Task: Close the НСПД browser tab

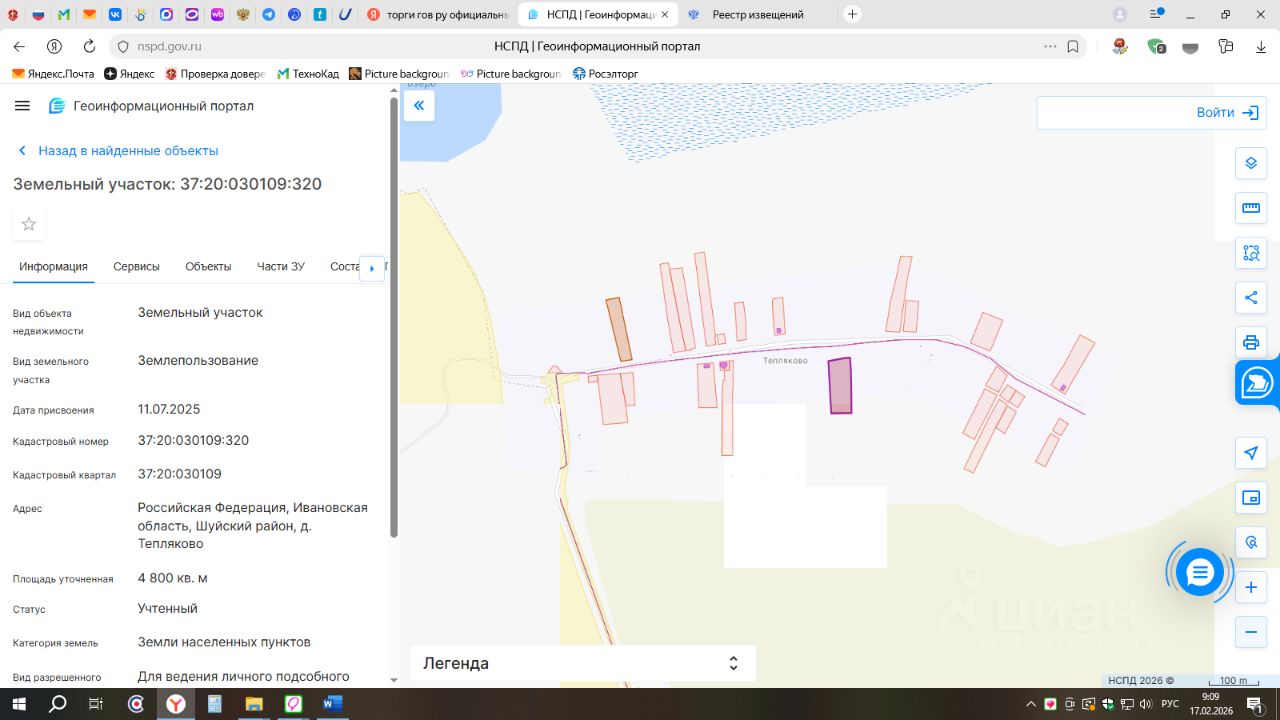Action: click(665, 14)
